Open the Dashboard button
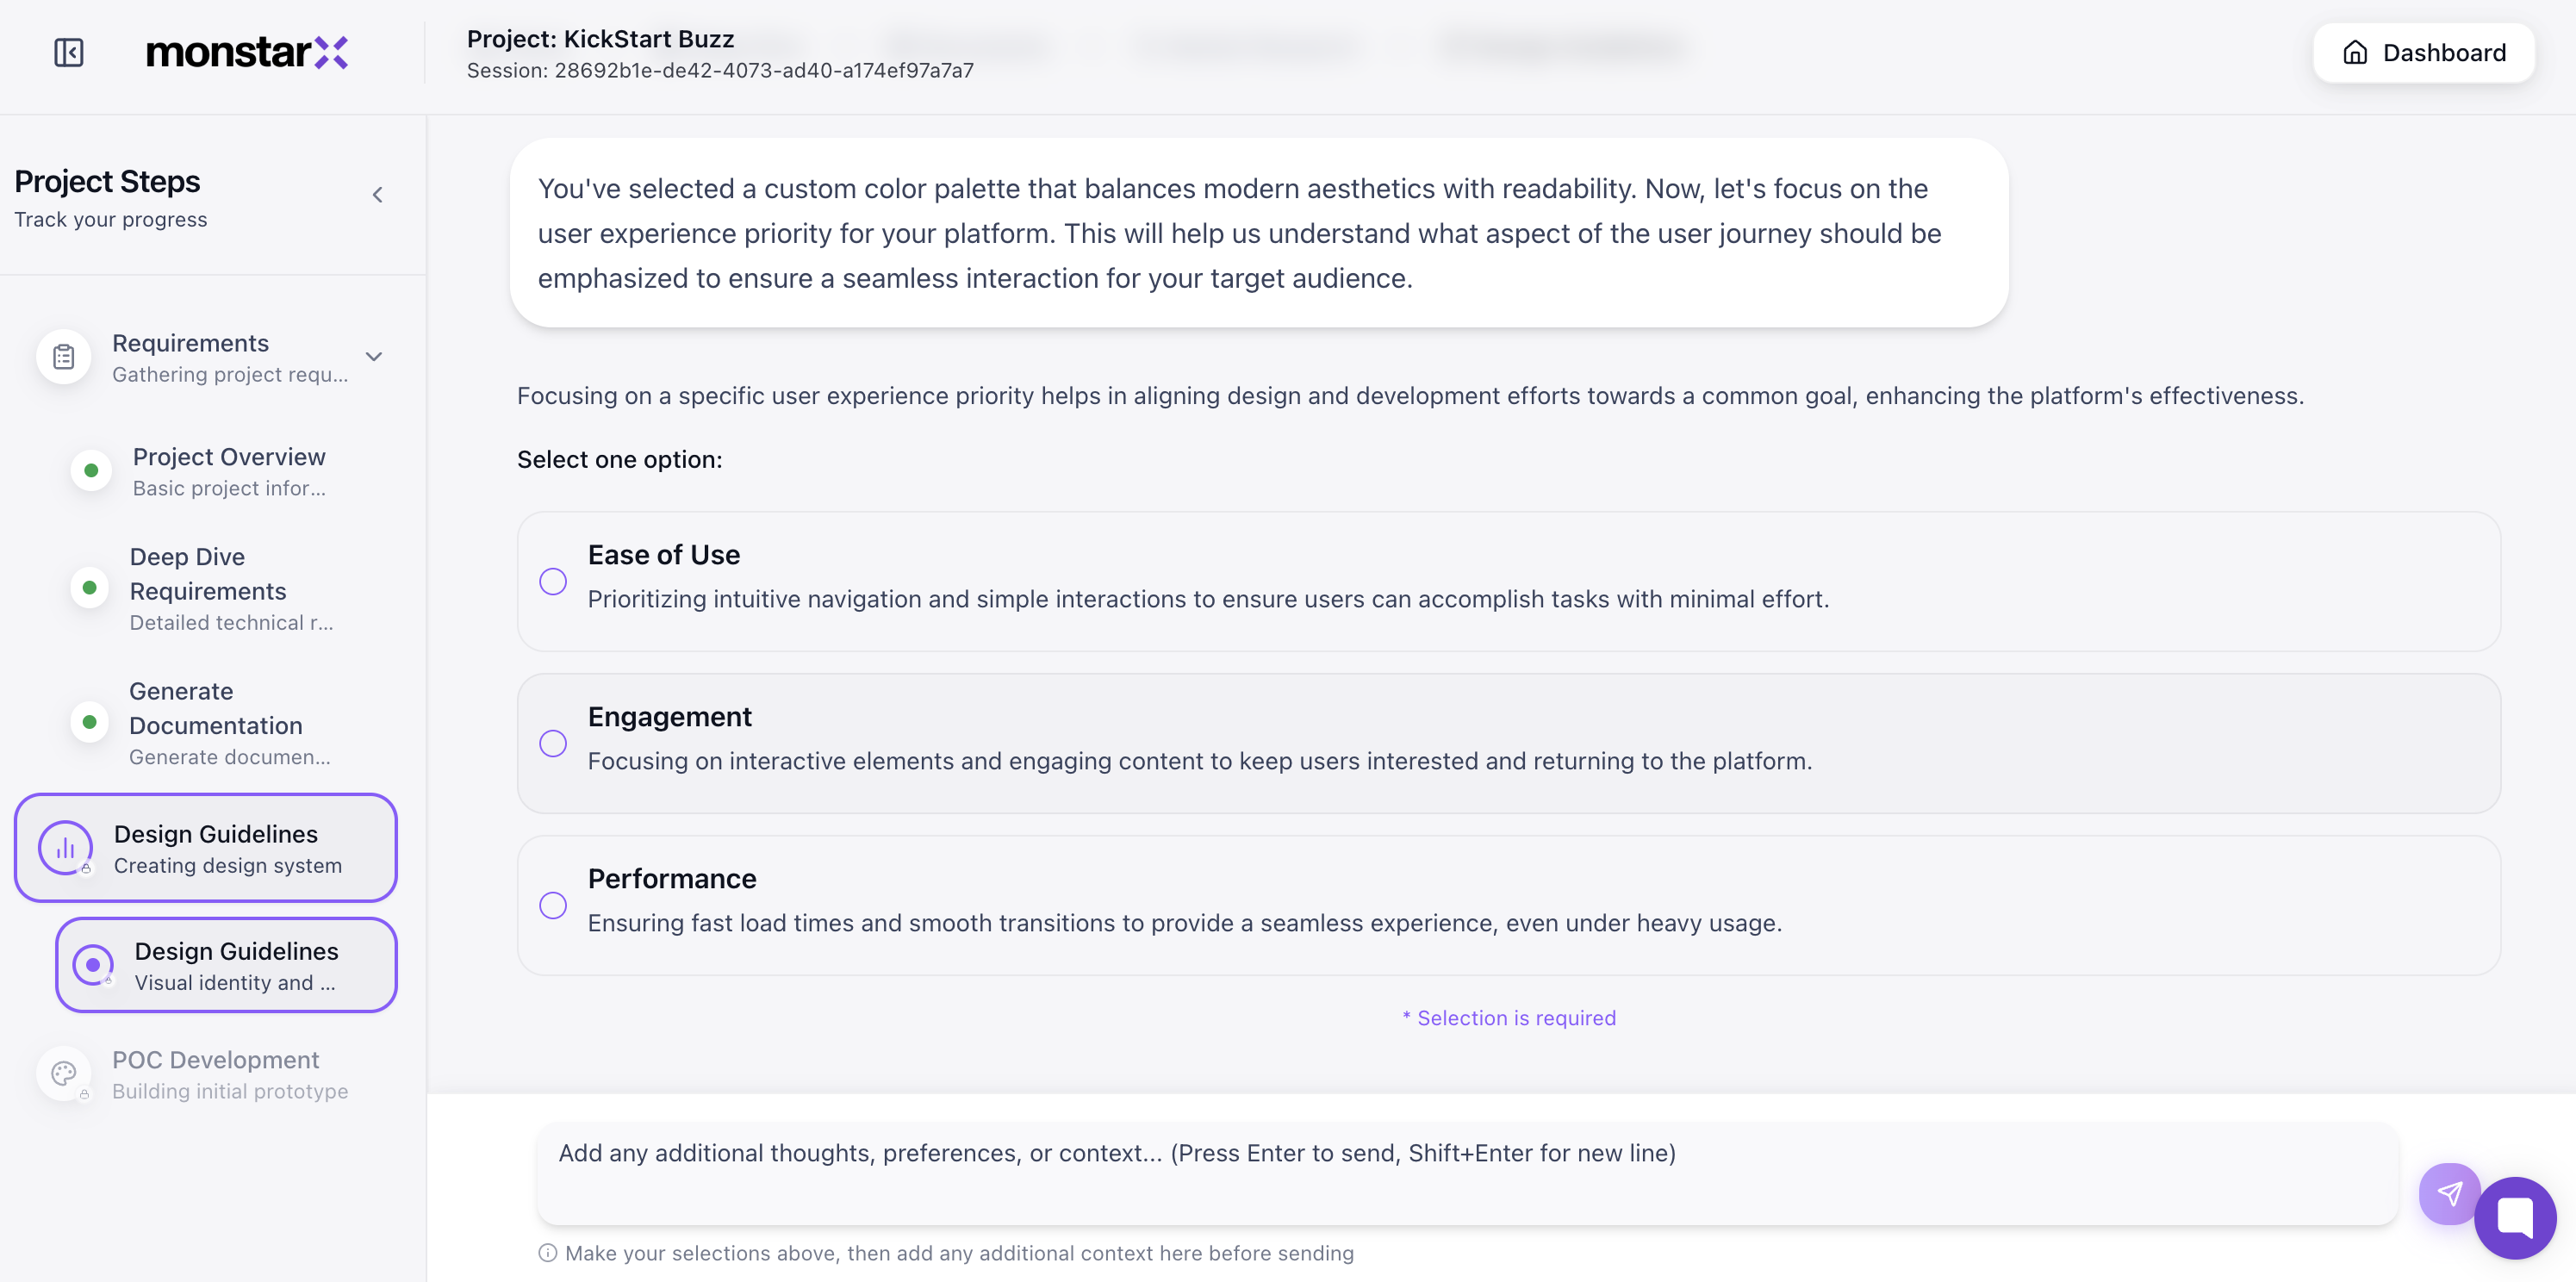This screenshot has height=1282, width=2576. coord(2423,53)
